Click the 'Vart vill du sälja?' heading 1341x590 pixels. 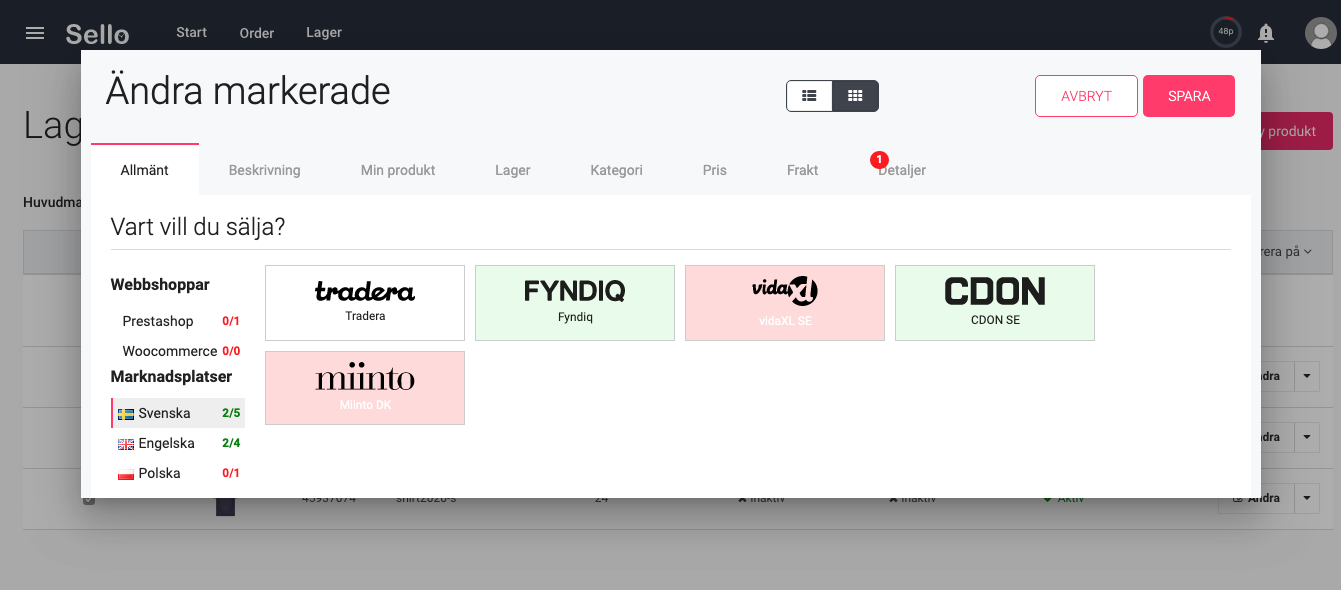pyautogui.click(x=198, y=227)
